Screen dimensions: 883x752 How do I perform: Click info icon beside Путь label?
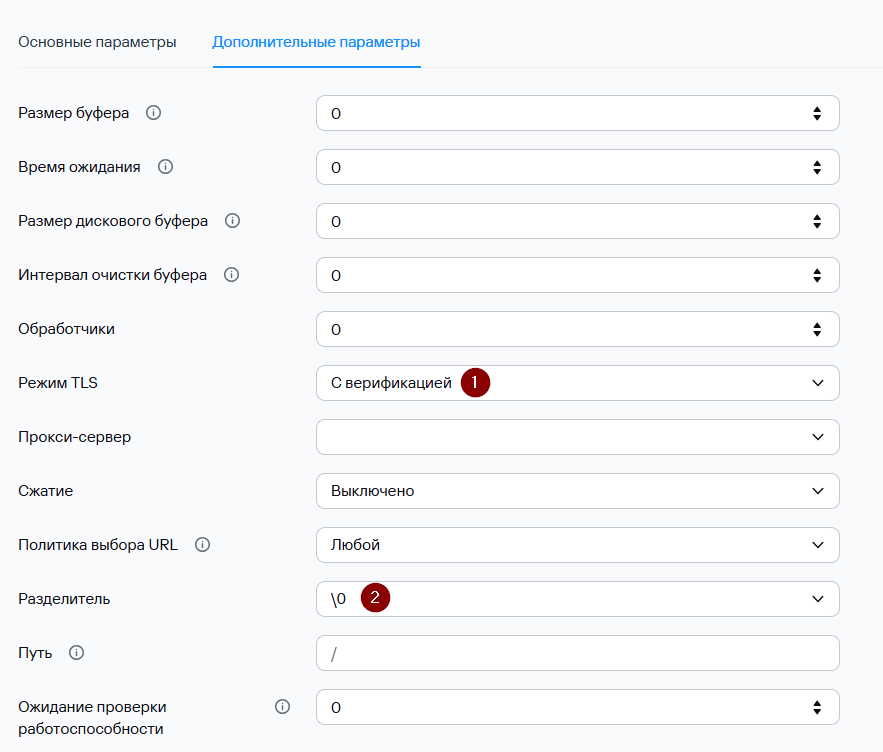coord(76,653)
